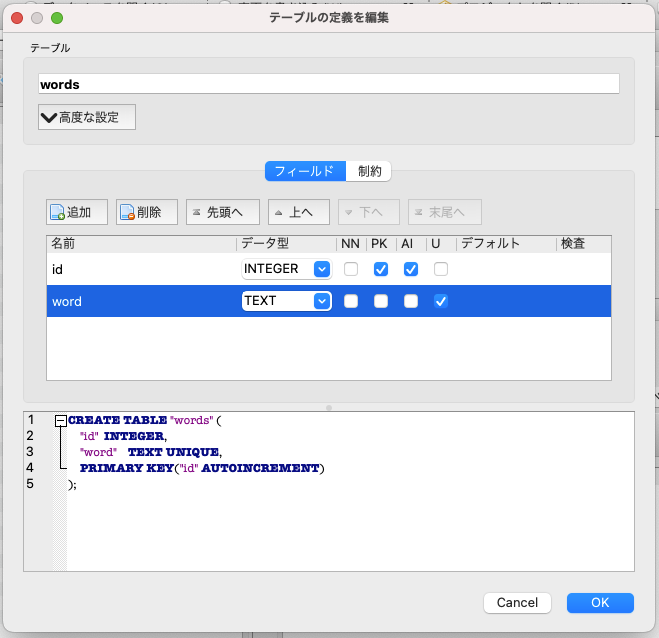
Task: Click the default value cell for id
Action: coord(506,269)
